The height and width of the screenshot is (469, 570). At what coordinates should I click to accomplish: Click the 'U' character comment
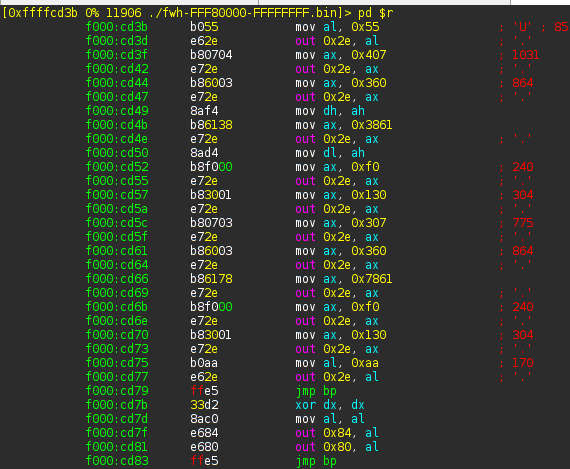pyautogui.click(x=522, y=27)
